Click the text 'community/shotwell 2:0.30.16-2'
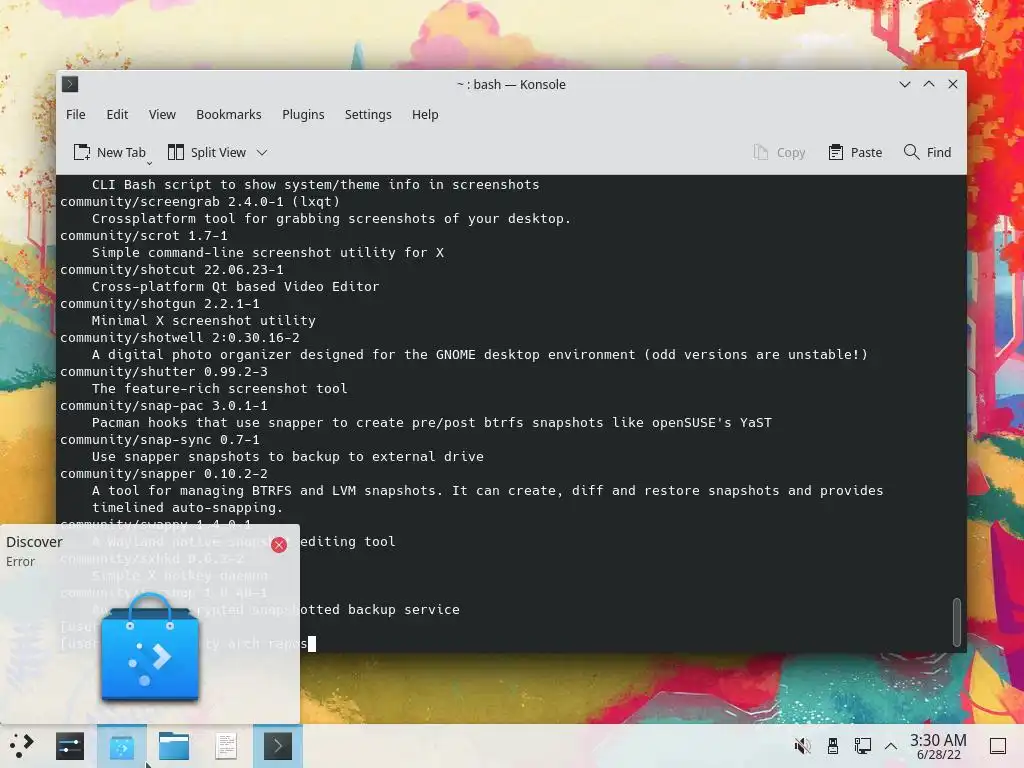This screenshot has width=1024, height=768. tap(180, 338)
